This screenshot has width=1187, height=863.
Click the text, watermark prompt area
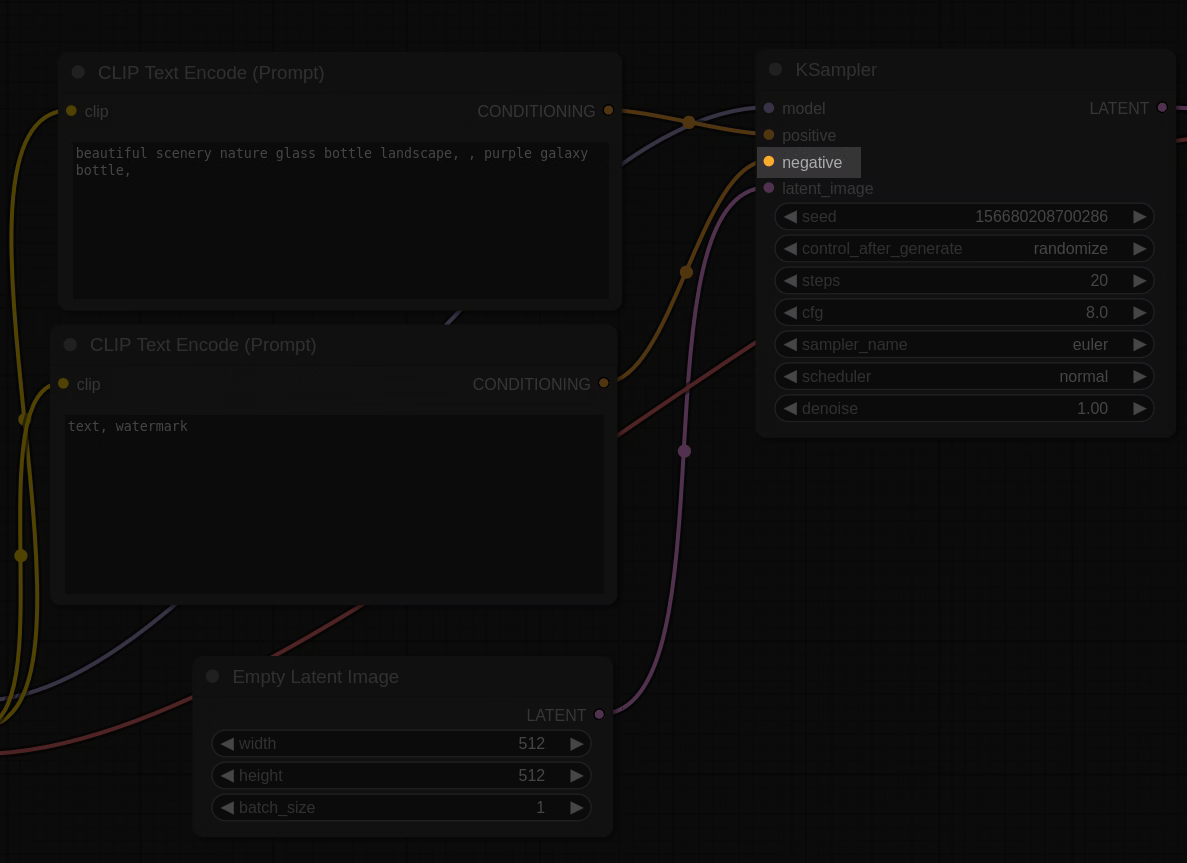click(x=335, y=503)
